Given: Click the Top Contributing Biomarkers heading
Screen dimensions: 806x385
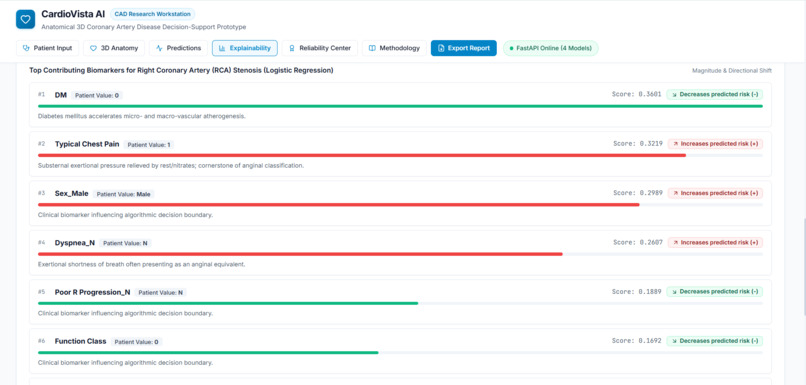Looking at the screenshot, I should click(x=181, y=70).
